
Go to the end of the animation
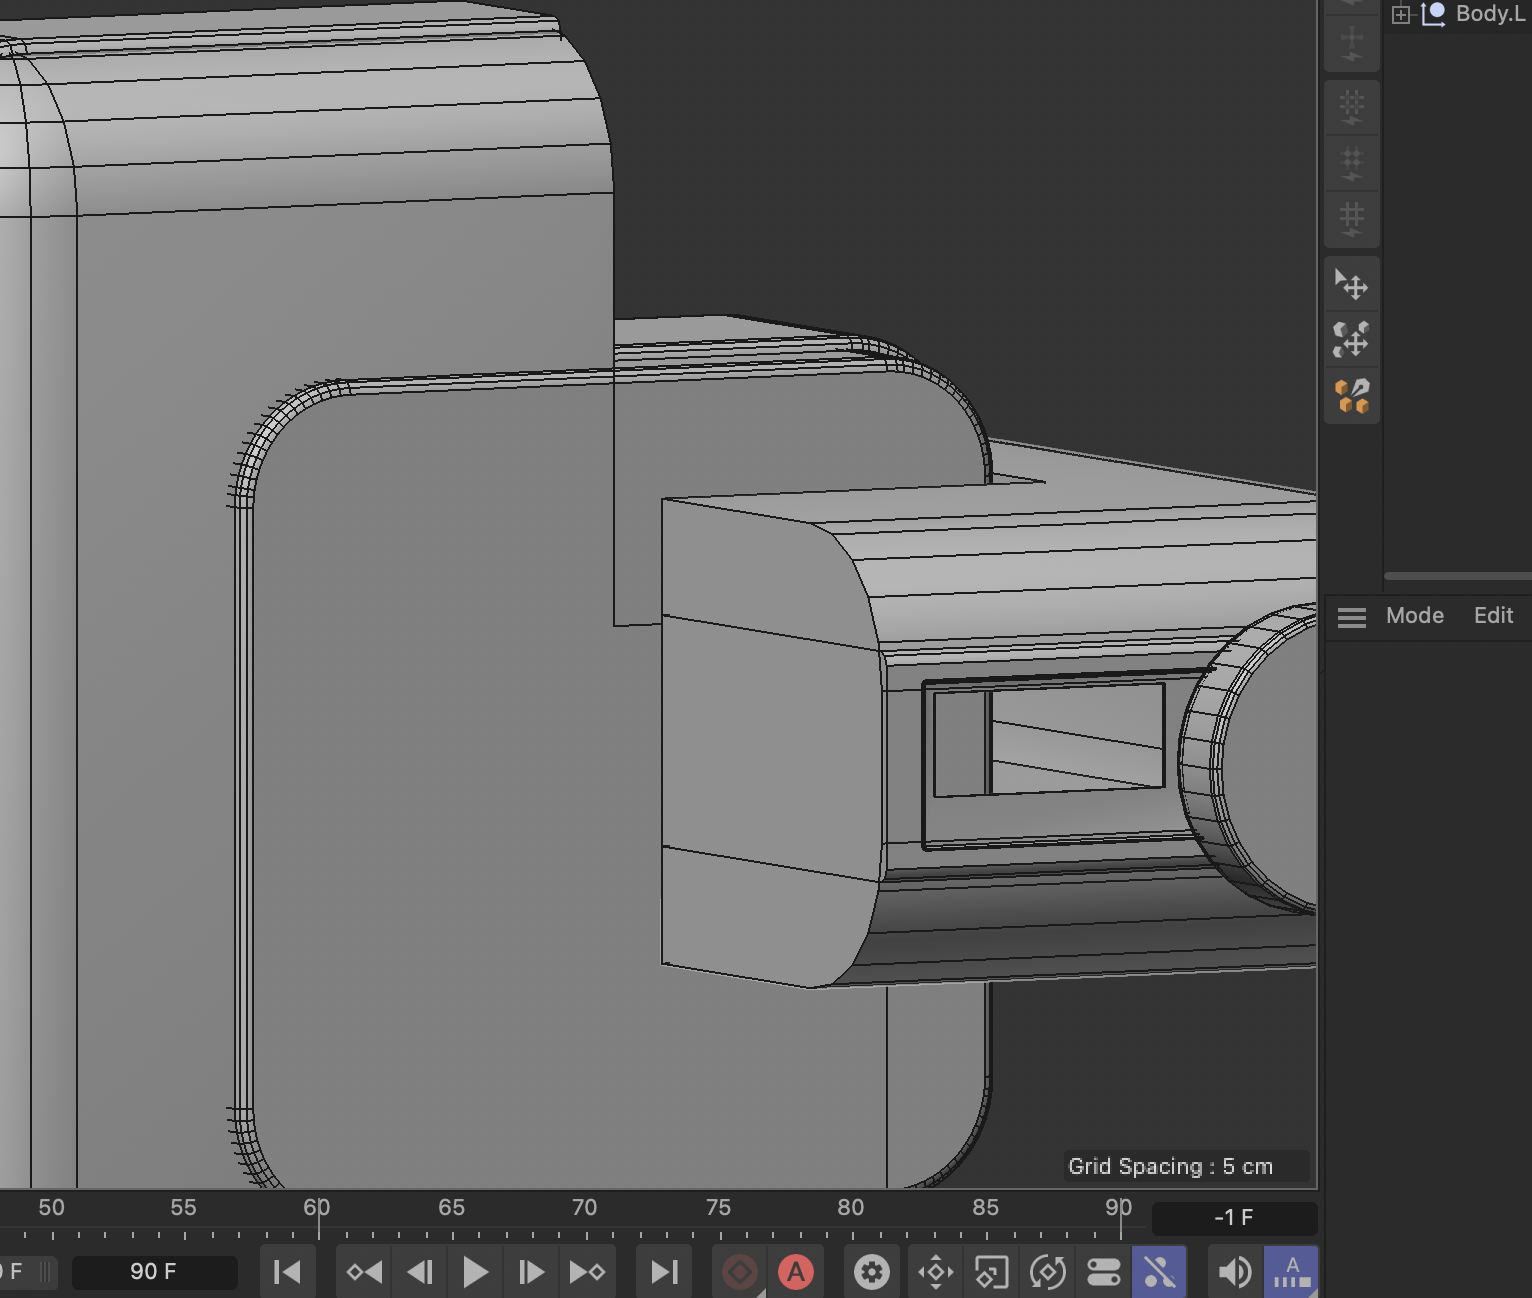click(x=664, y=1272)
